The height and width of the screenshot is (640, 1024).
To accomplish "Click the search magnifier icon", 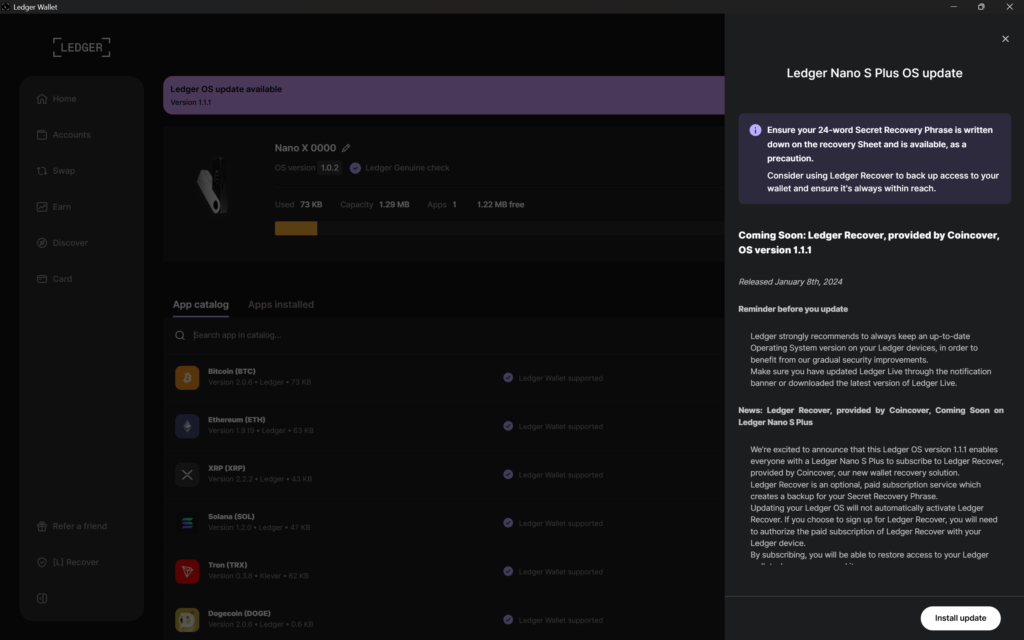I will click(180, 335).
